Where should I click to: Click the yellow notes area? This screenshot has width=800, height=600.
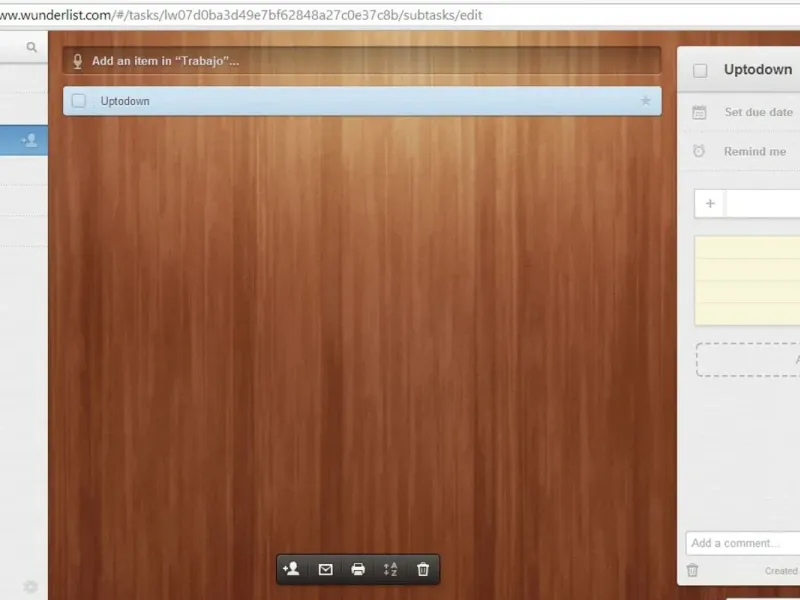pos(747,280)
